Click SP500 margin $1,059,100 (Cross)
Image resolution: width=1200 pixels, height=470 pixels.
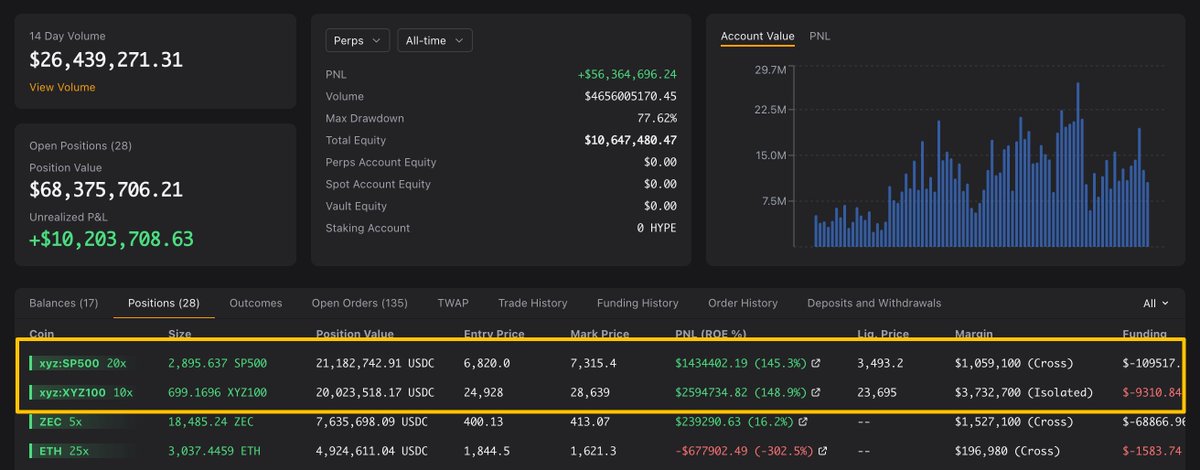[x=1015, y=363]
